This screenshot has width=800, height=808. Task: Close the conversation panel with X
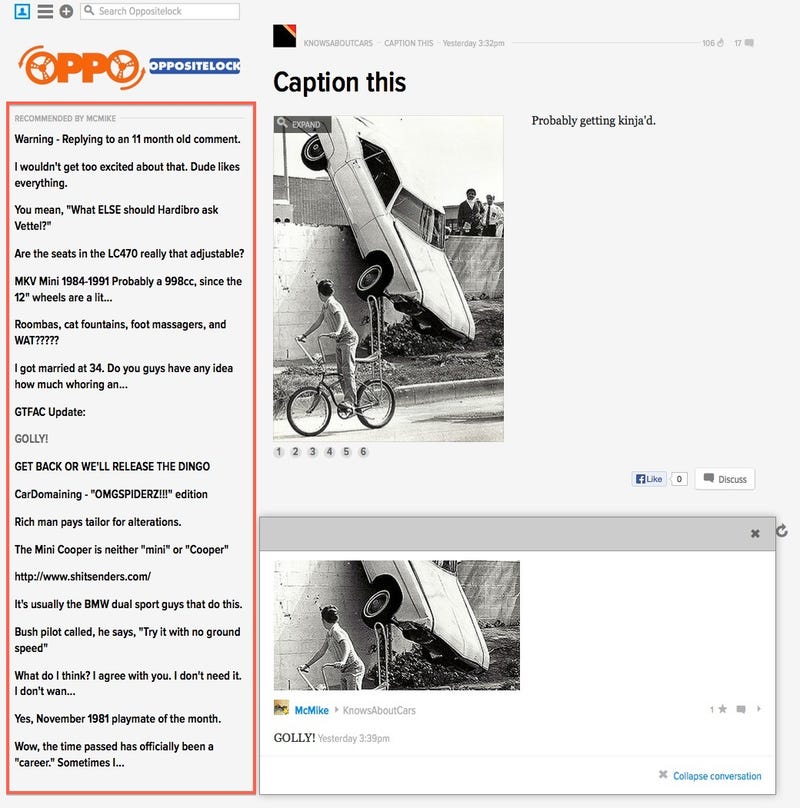point(755,534)
